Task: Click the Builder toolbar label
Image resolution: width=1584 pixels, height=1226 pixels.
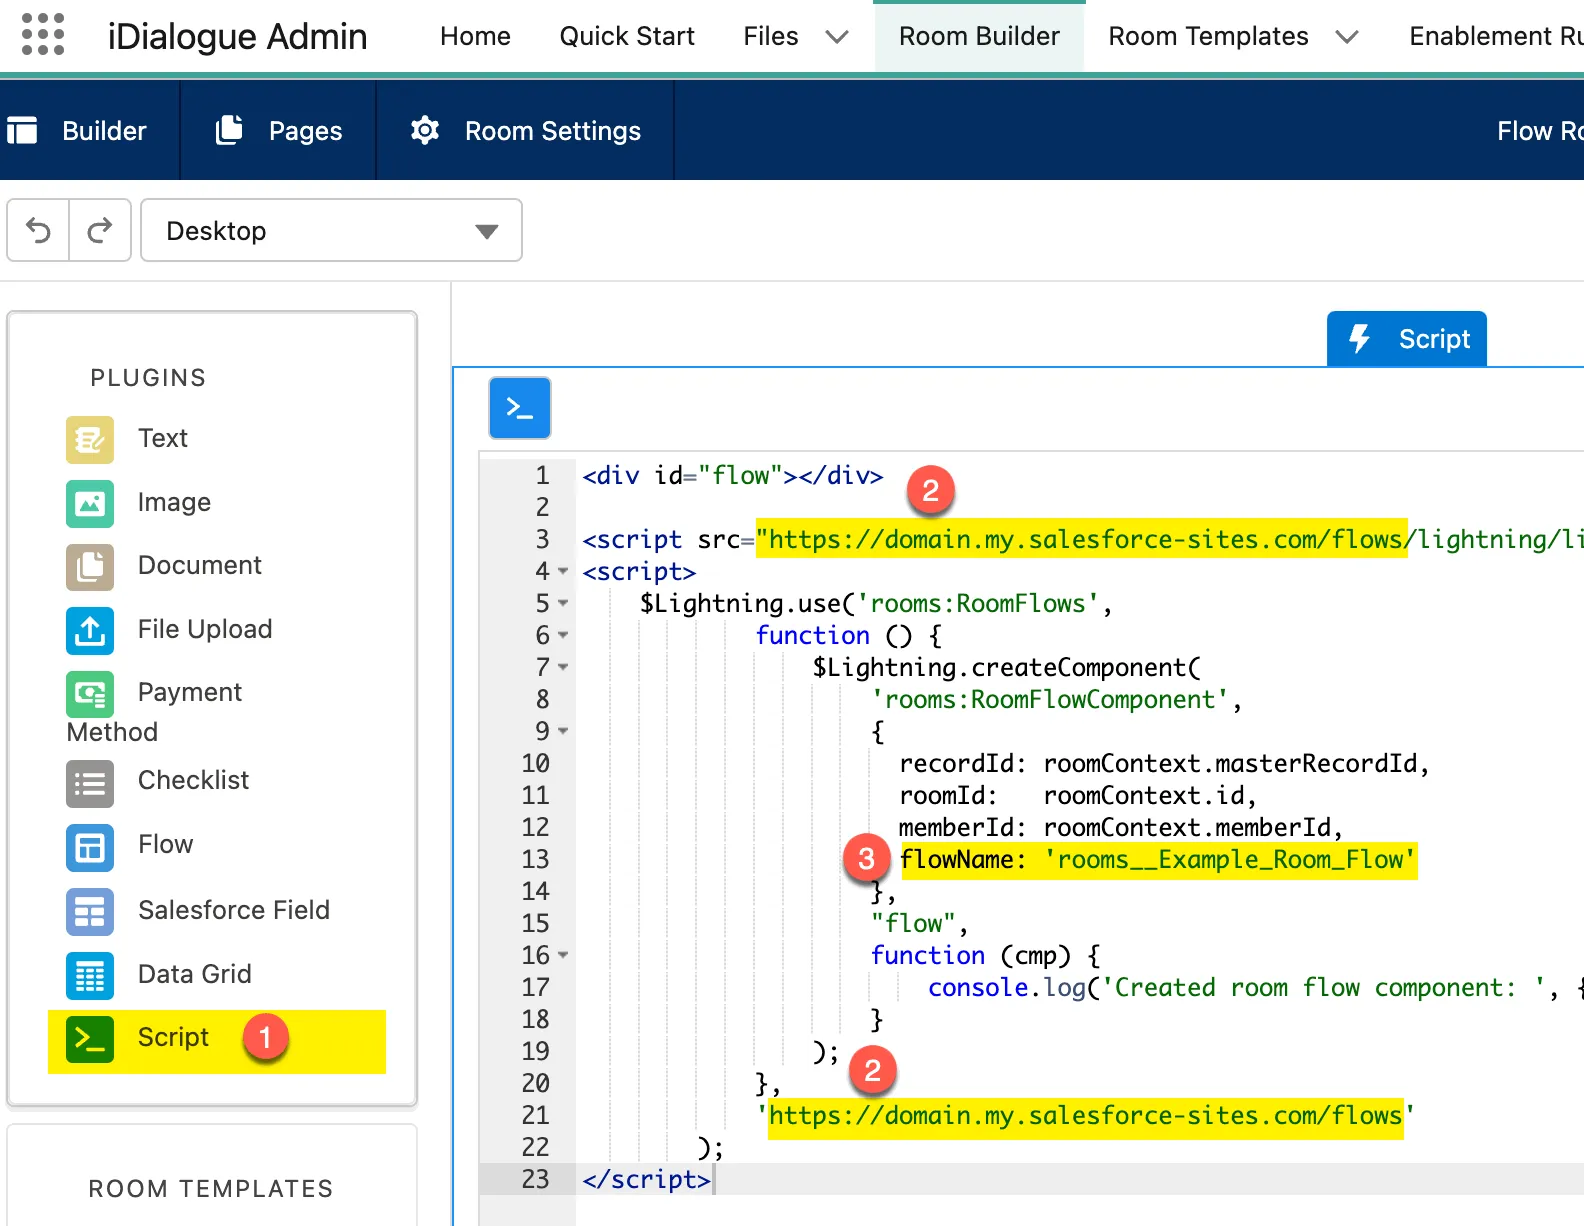Action: pyautogui.click(x=104, y=131)
